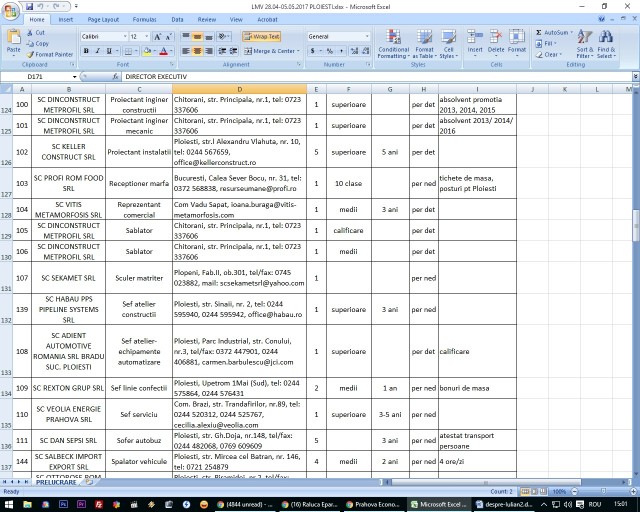Open Cell Styles gallery
640x512 pixels.
point(449,44)
